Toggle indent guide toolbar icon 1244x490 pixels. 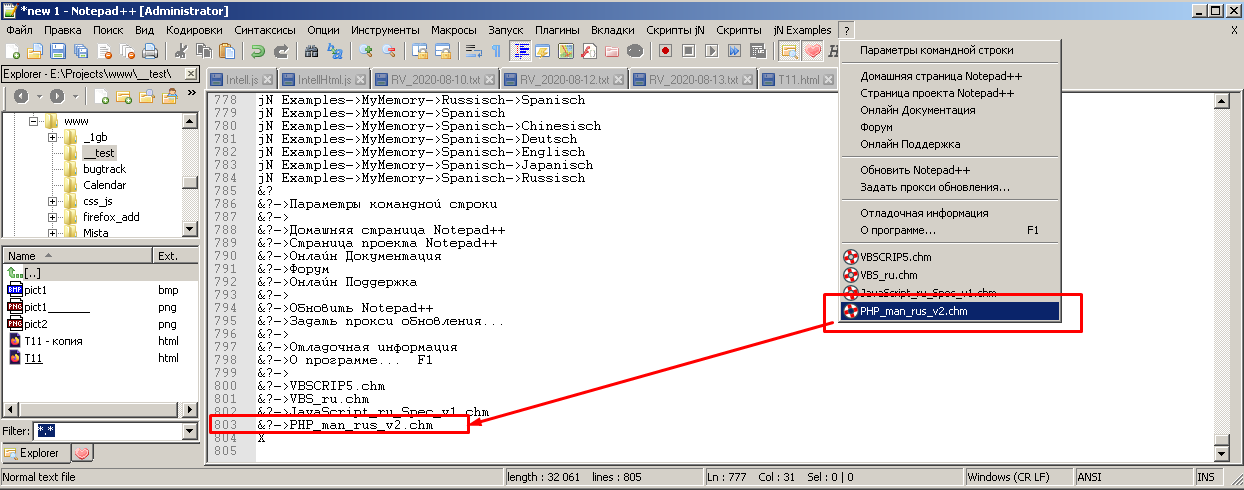[x=520, y=50]
